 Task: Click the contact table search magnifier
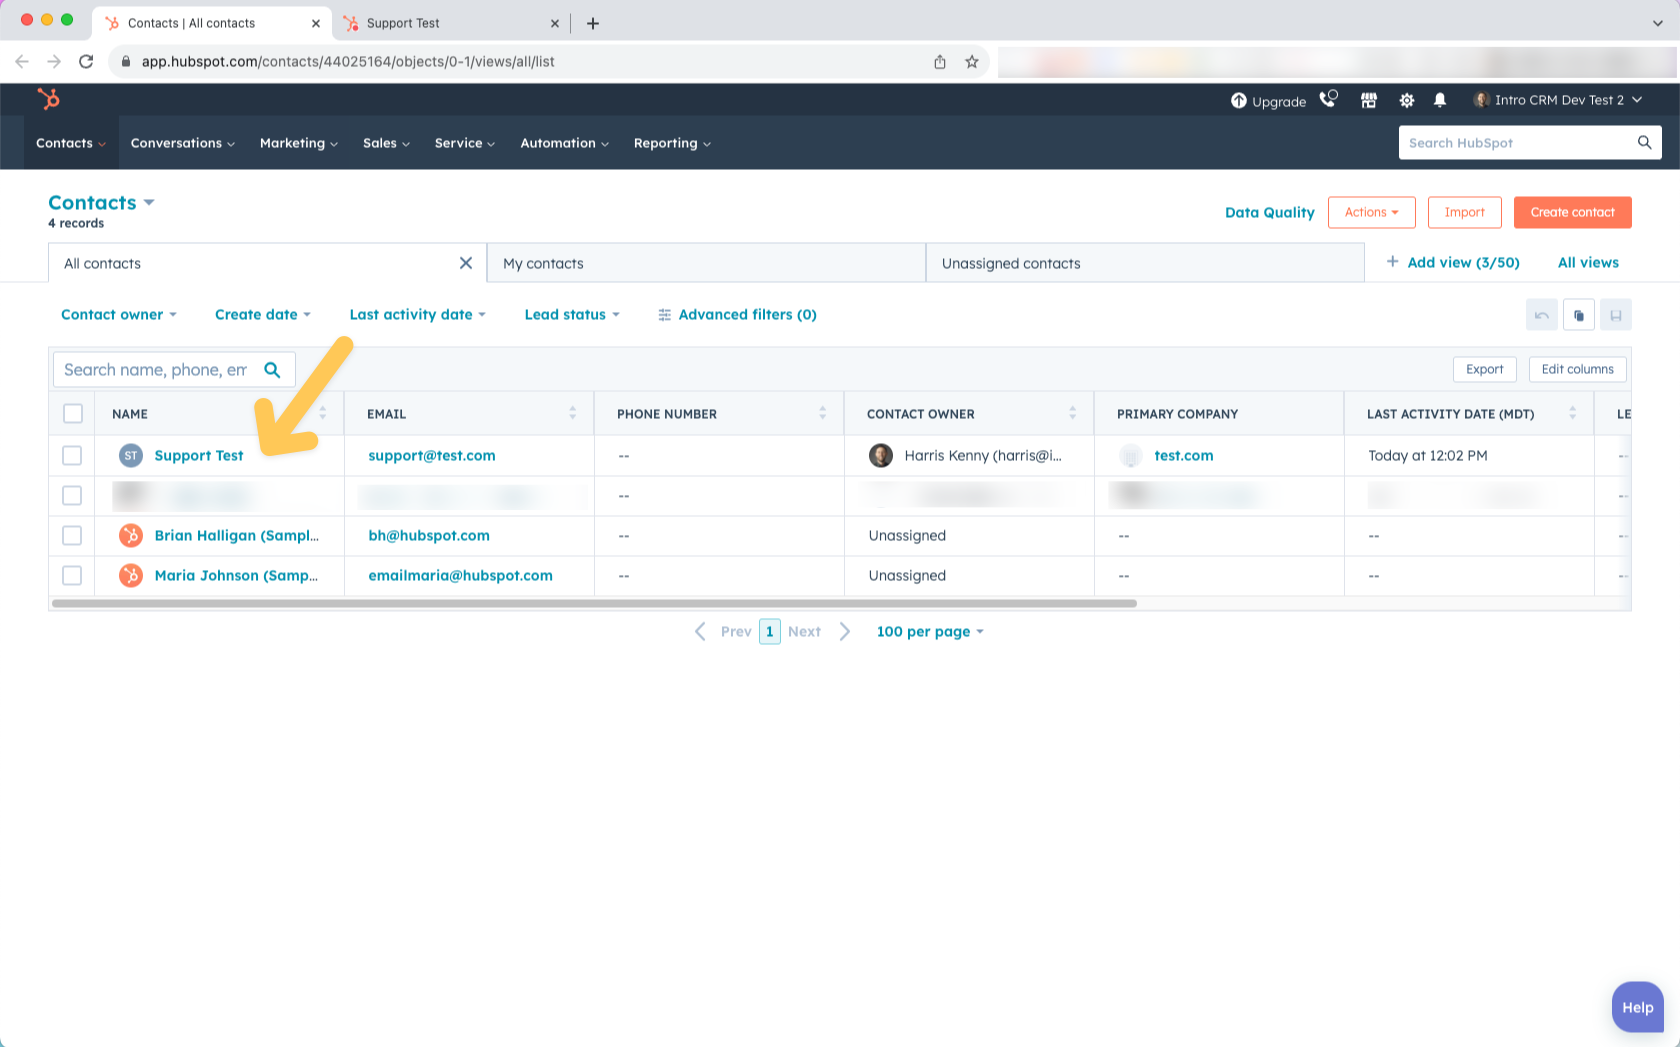tap(272, 370)
